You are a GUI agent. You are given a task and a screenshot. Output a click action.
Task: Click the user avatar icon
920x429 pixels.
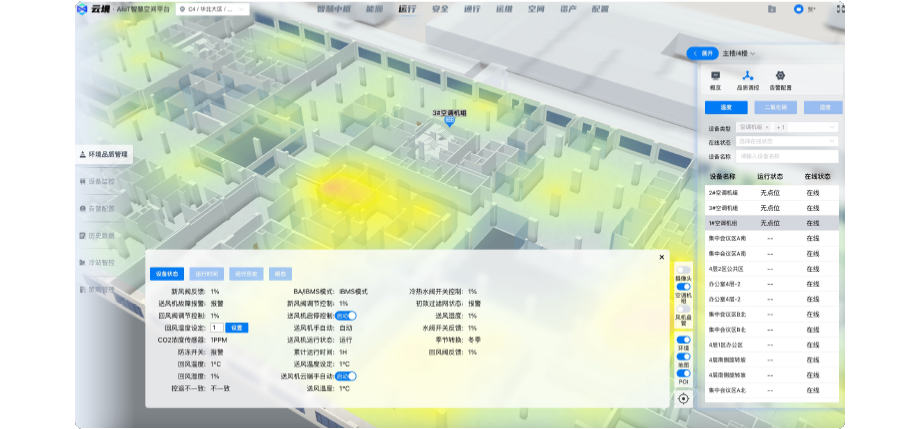(798, 9)
